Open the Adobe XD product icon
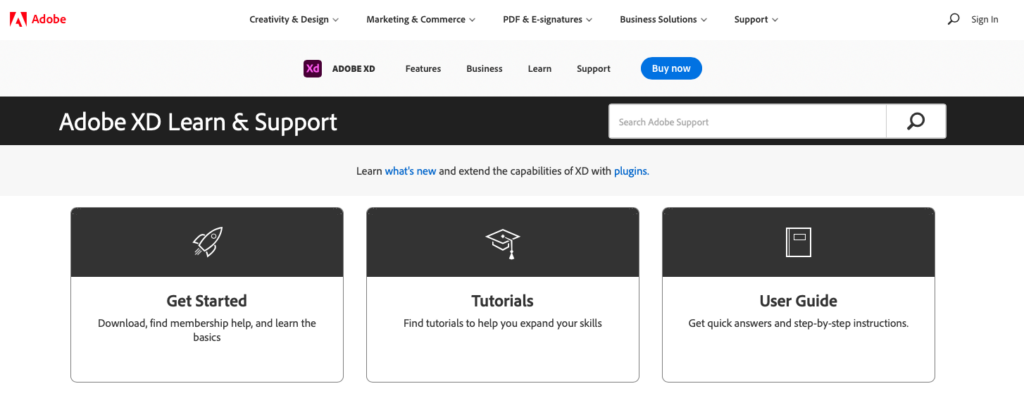 [x=312, y=69]
